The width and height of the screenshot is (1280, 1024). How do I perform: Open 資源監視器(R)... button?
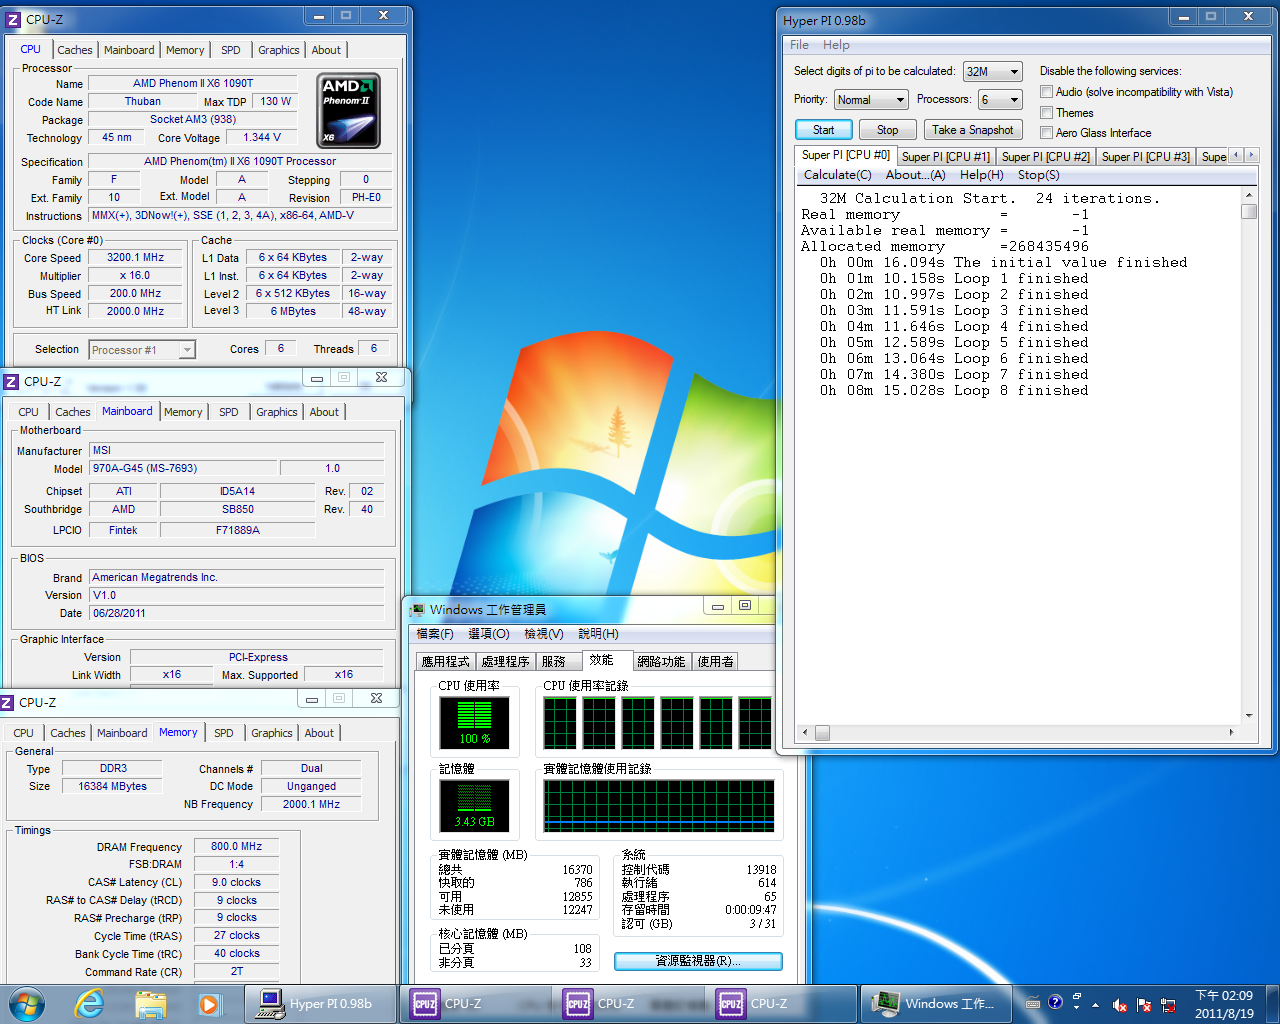[x=698, y=961]
